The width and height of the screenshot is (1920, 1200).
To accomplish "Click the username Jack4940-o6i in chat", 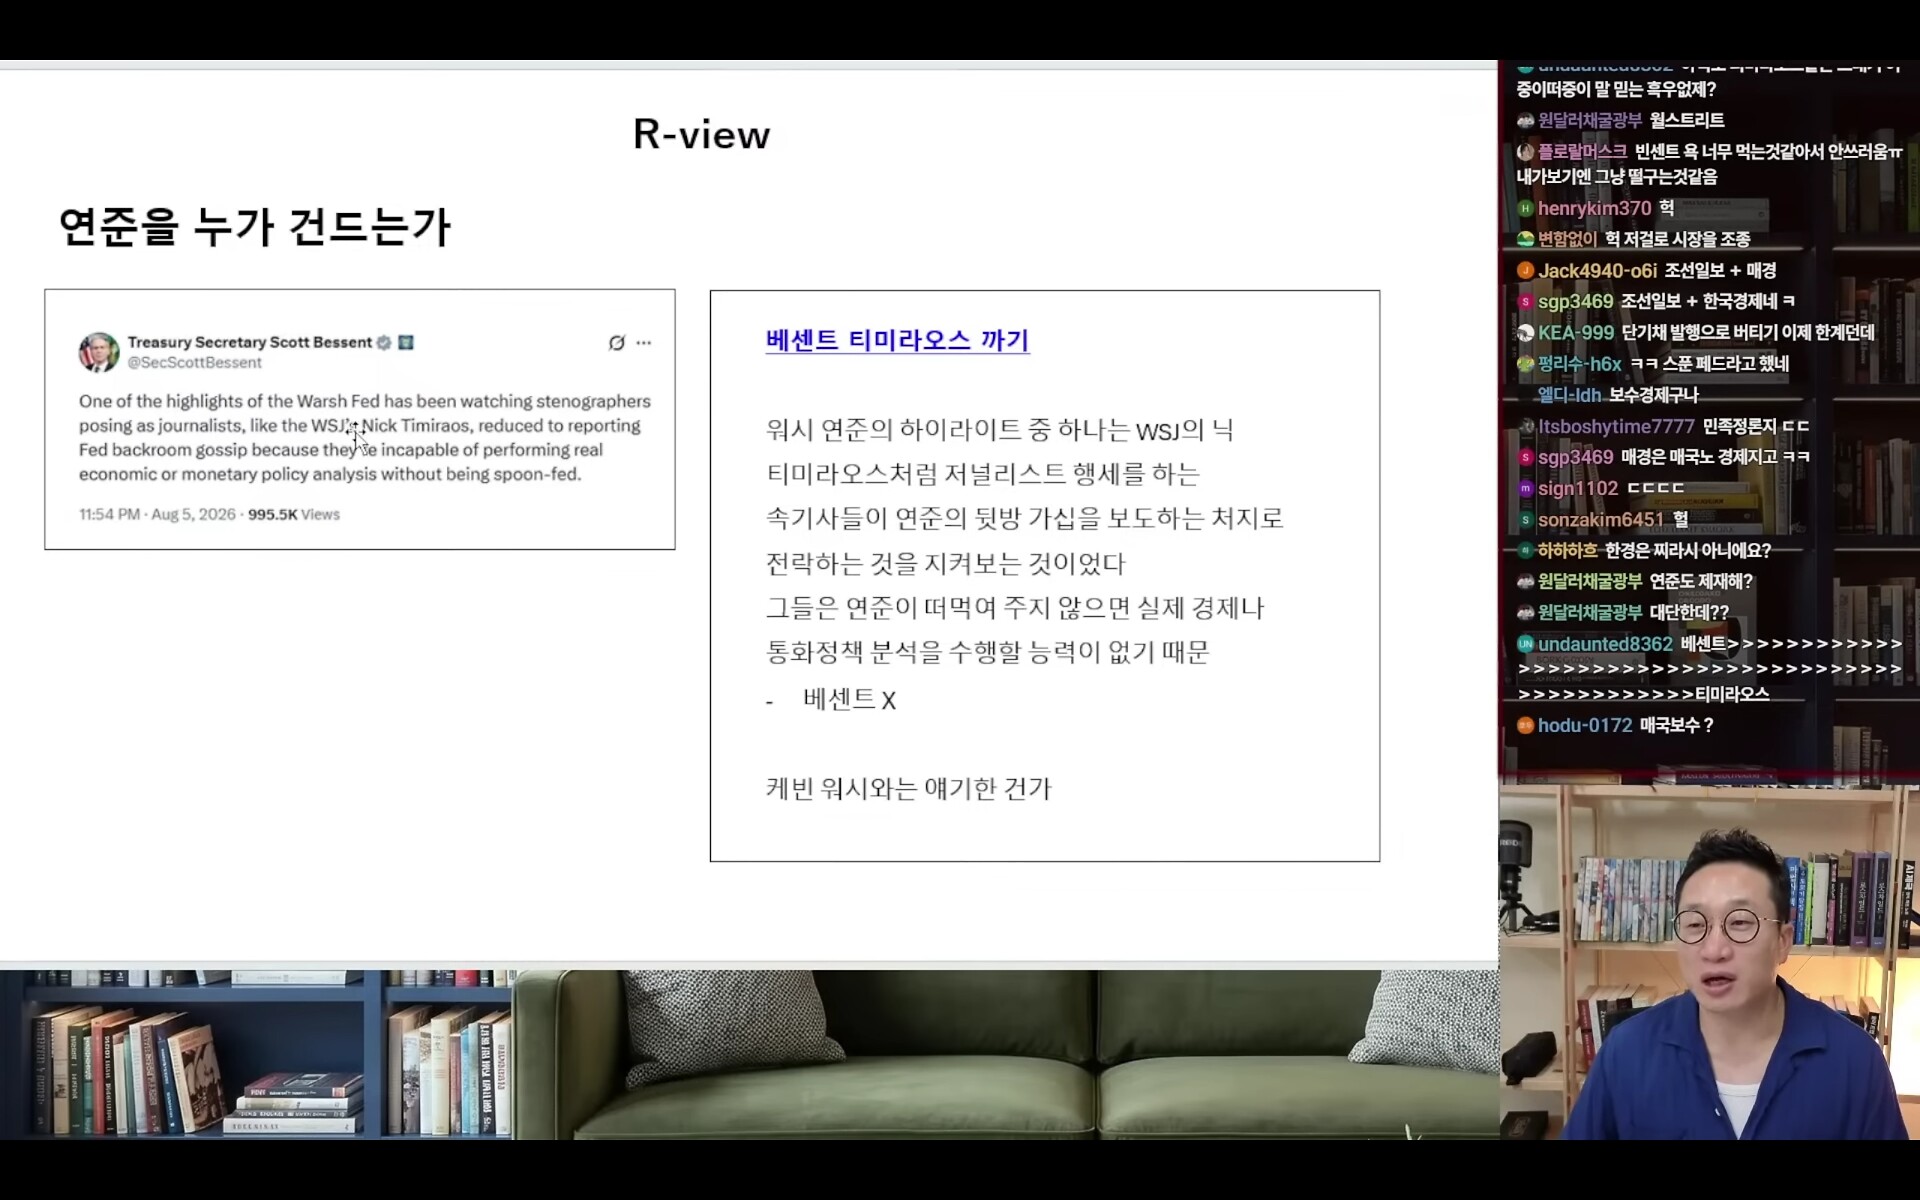I will (1597, 271).
